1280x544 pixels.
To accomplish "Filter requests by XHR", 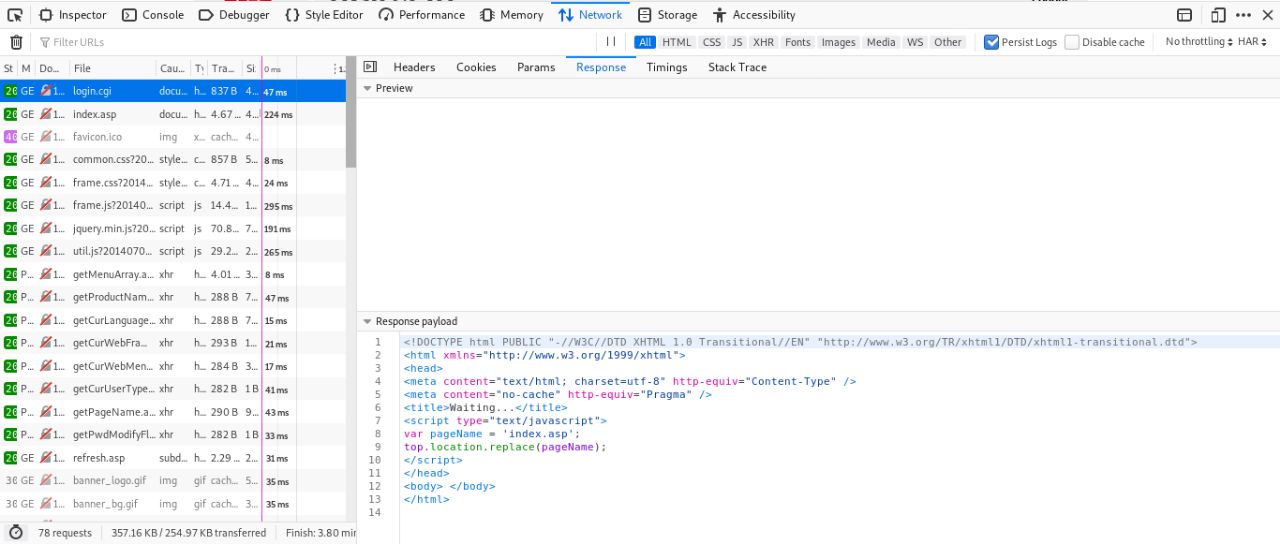I will click(x=763, y=42).
